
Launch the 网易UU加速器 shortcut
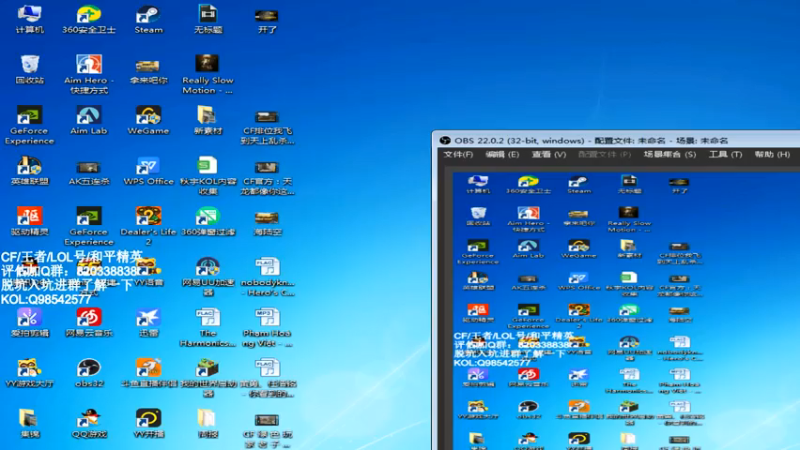[208, 276]
